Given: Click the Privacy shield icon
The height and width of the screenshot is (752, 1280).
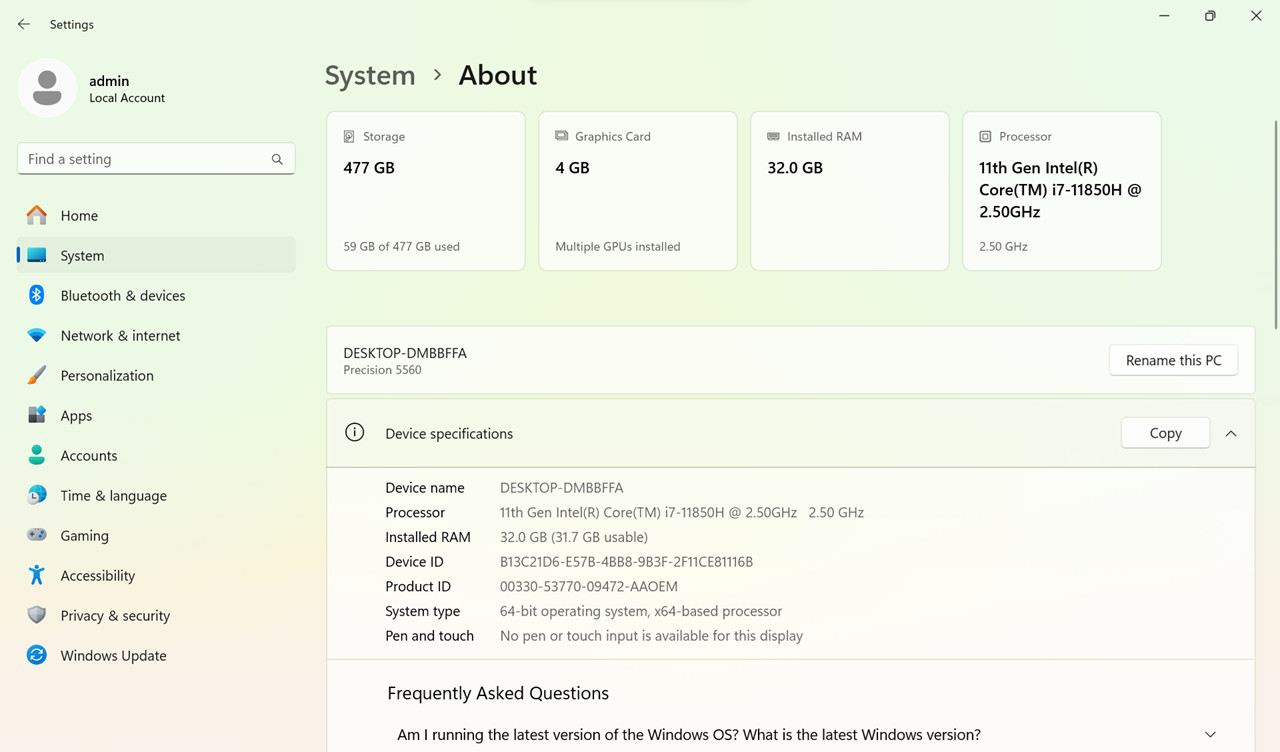Looking at the screenshot, I should click(x=37, y=615).
